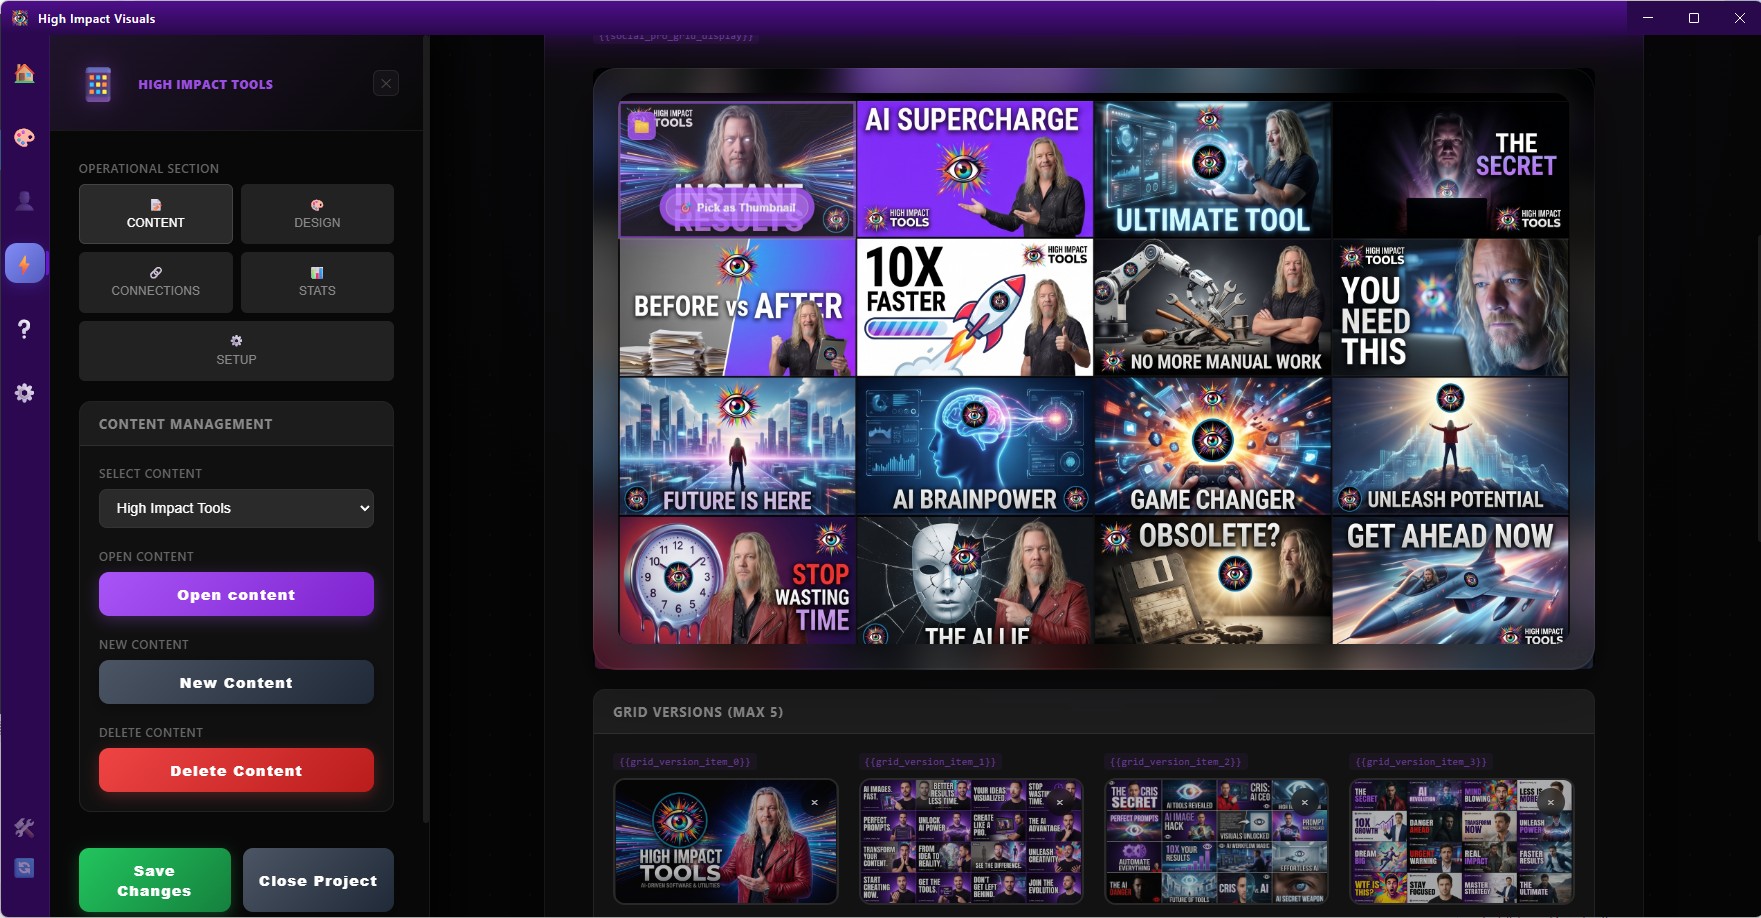Screen dimensions: 1761x918
Task: Select THE SECRET thumbnail
Action: (x=1450, y=169)
